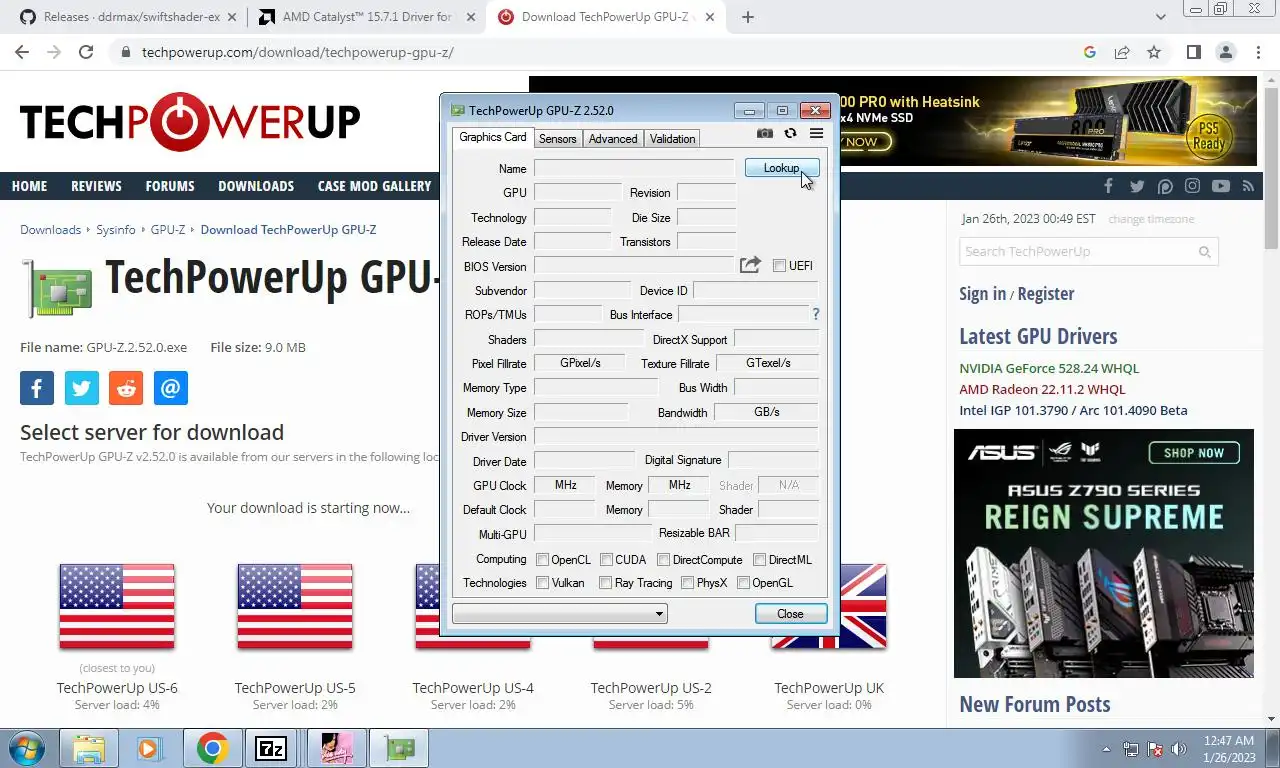Open the Chrome three-dot menu
The width and height of the screenshot is (1280, 768).
pyautogui.click(x=1257, y=52)
